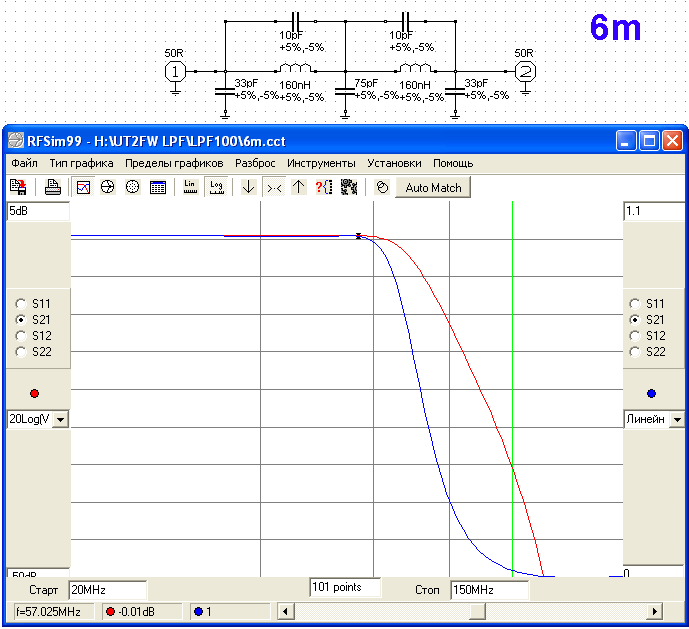The image size is (689, 629).
Task: Minimize the RFSim99 window
Action: tap(625, 141)
